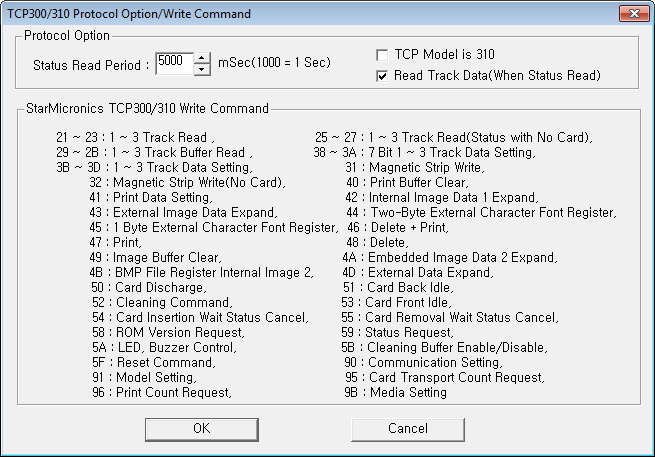Increase Status Read Period with up arrow
Viewport: 655px width, 457px height.
(202, 58)
